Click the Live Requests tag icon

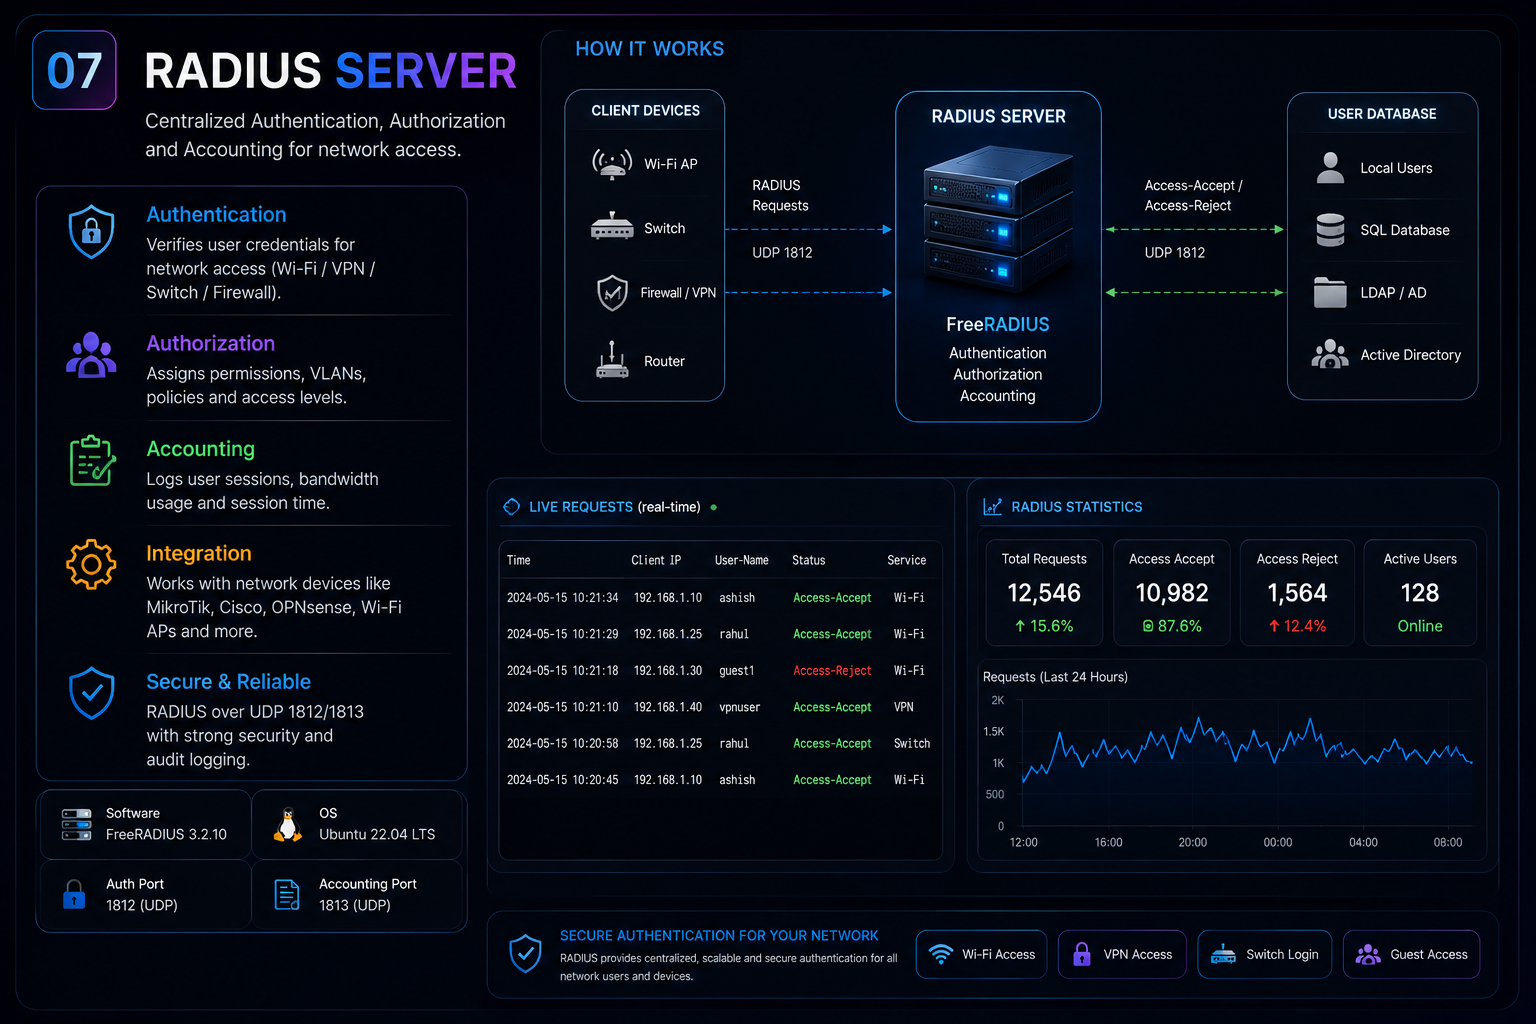pos(511,507)
